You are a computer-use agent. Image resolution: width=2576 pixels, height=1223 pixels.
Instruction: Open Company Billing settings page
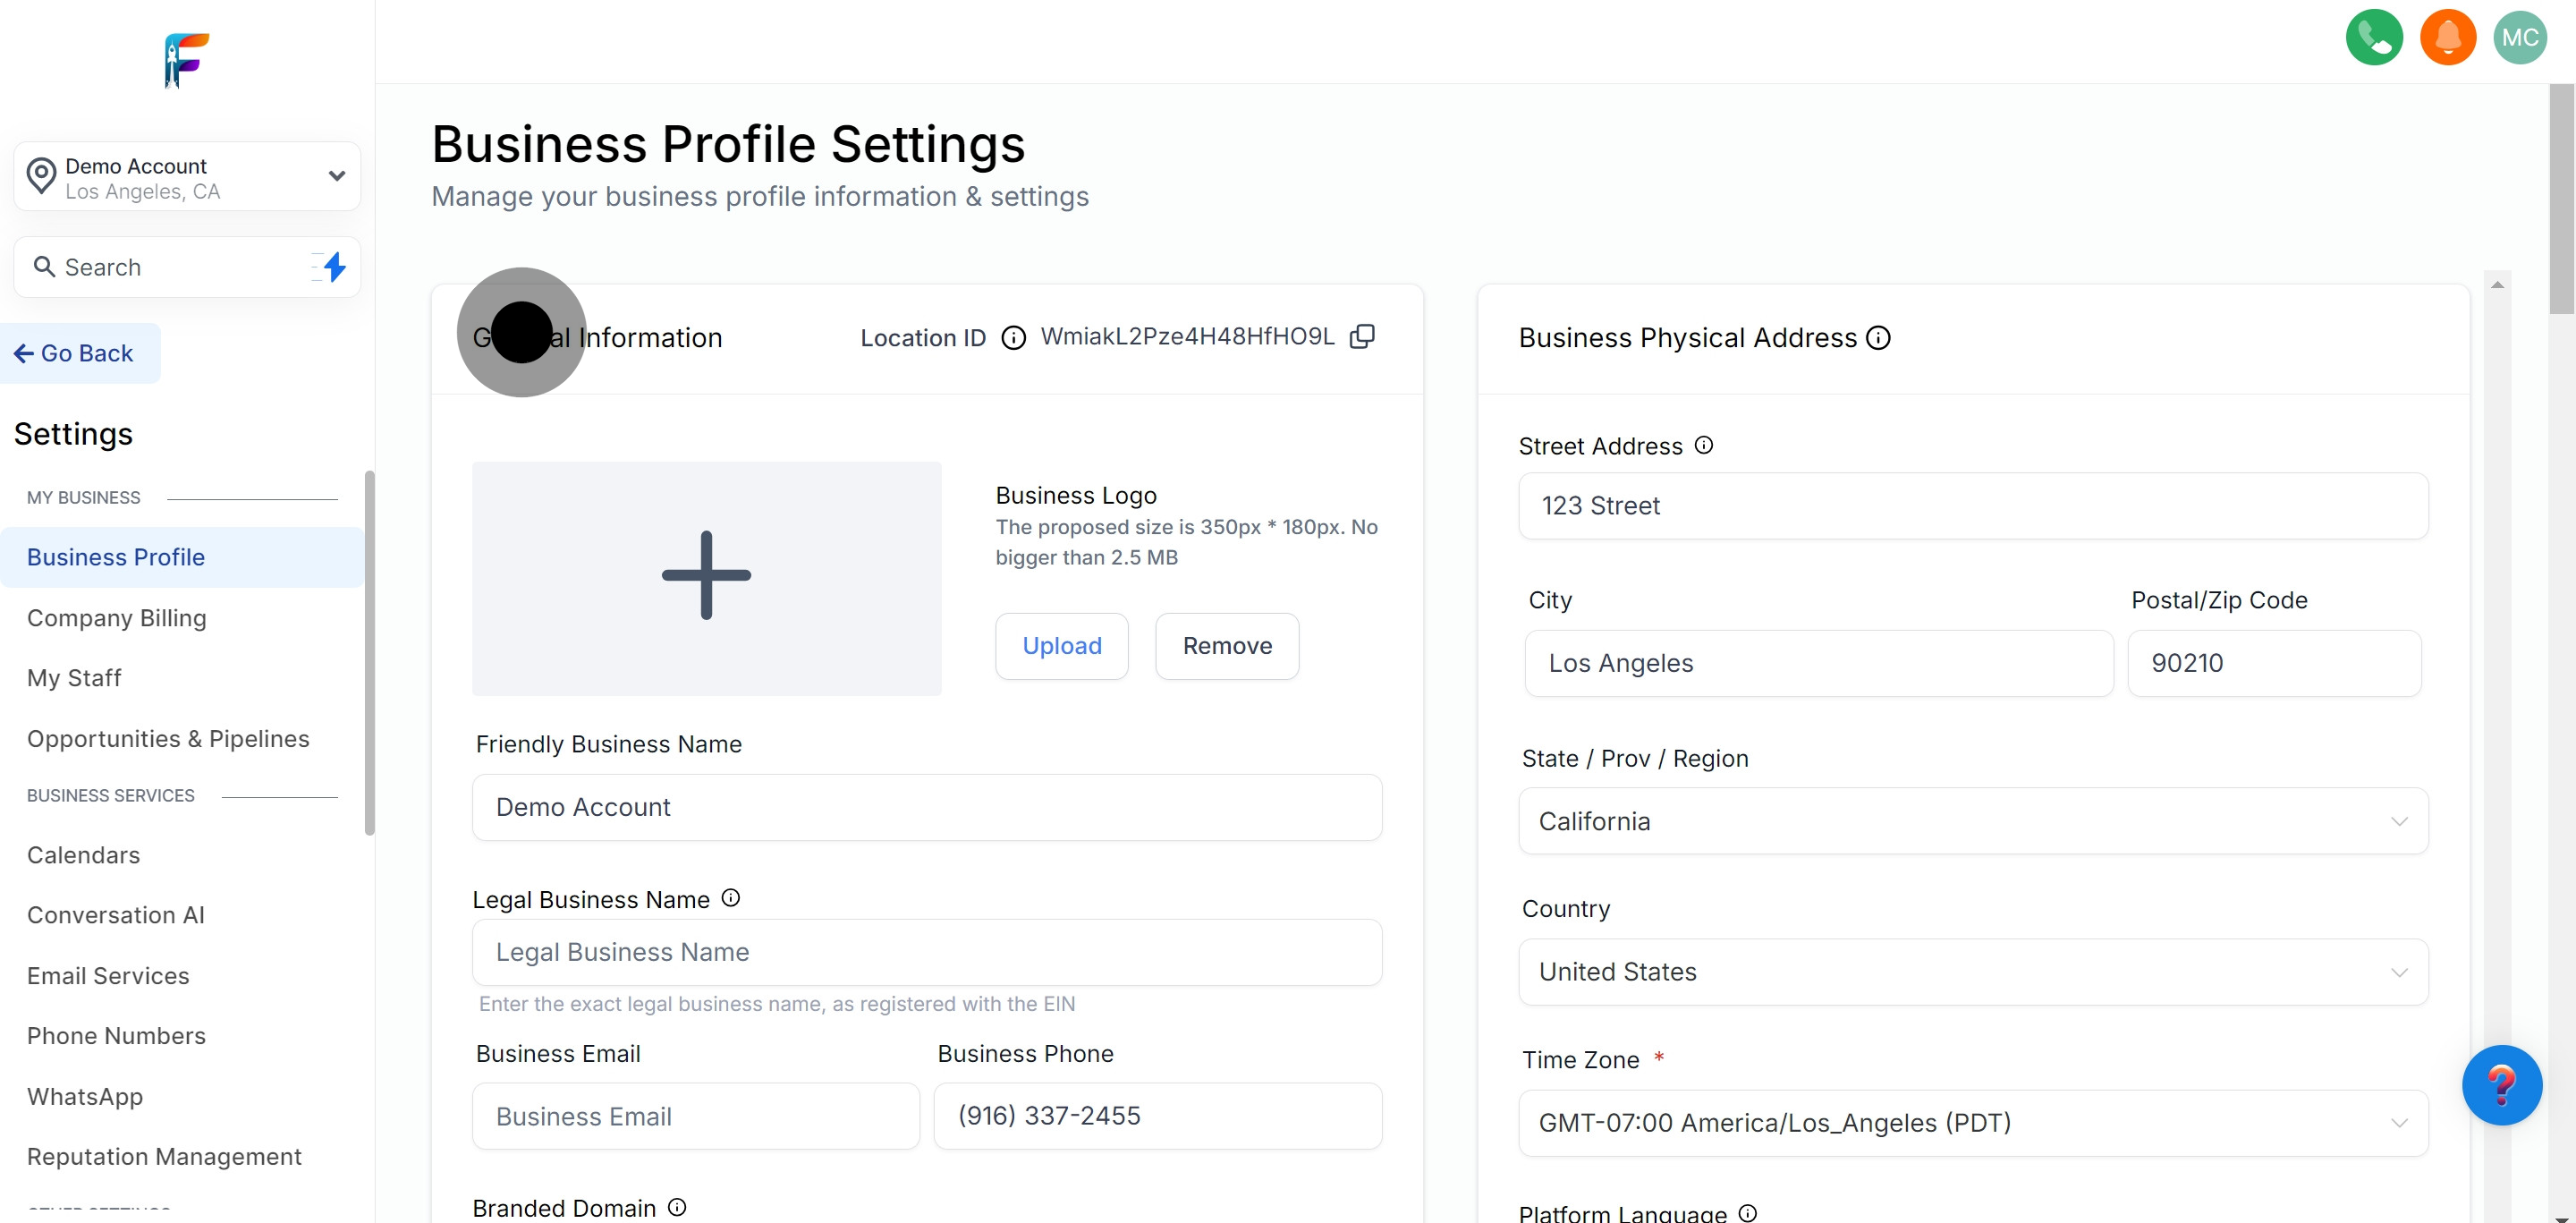[117, 618]
